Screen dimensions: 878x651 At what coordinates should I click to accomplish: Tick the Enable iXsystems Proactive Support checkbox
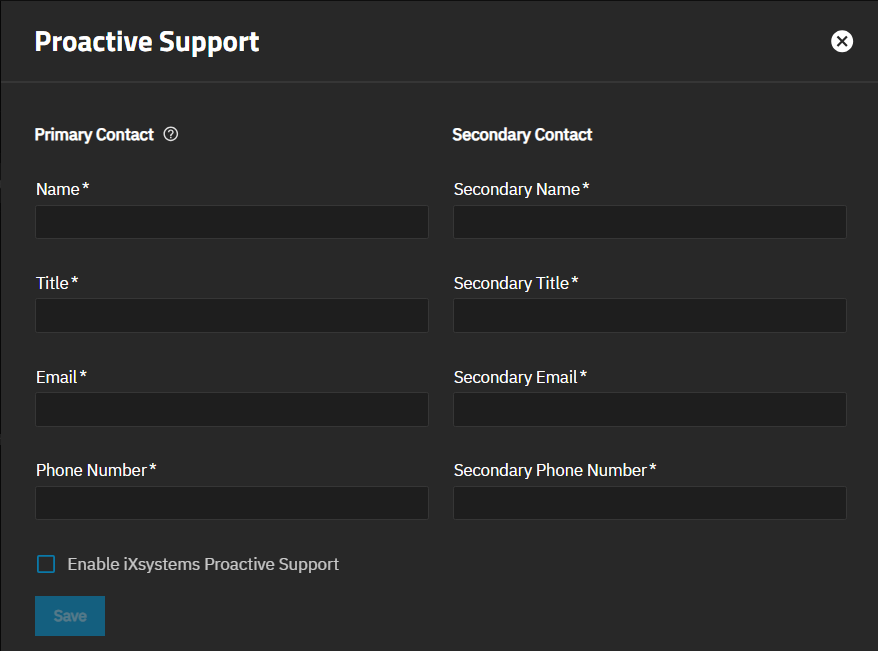tap(46, 564)
